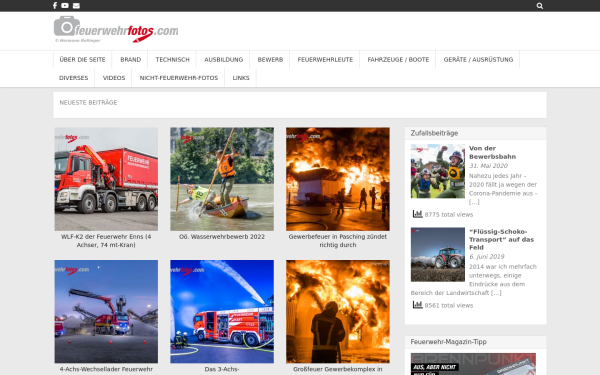600x375 pixels.
Task: Open the Brand menu item
Action: coord(130,60)
